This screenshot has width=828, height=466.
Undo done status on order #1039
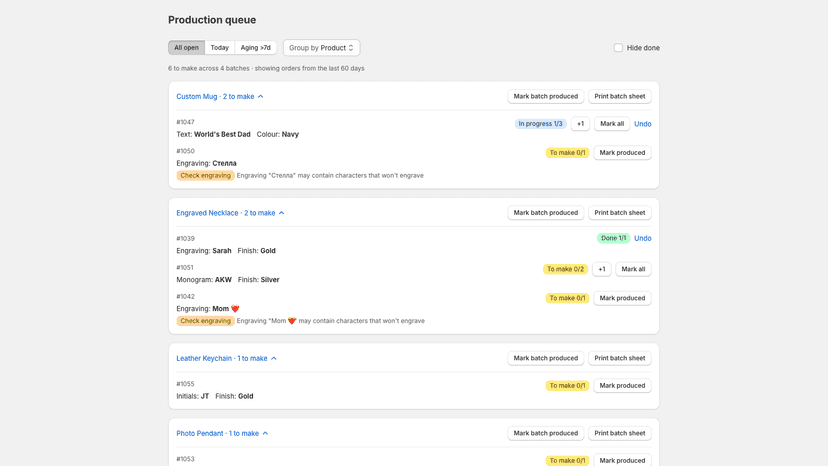click(x=643, y=238)
